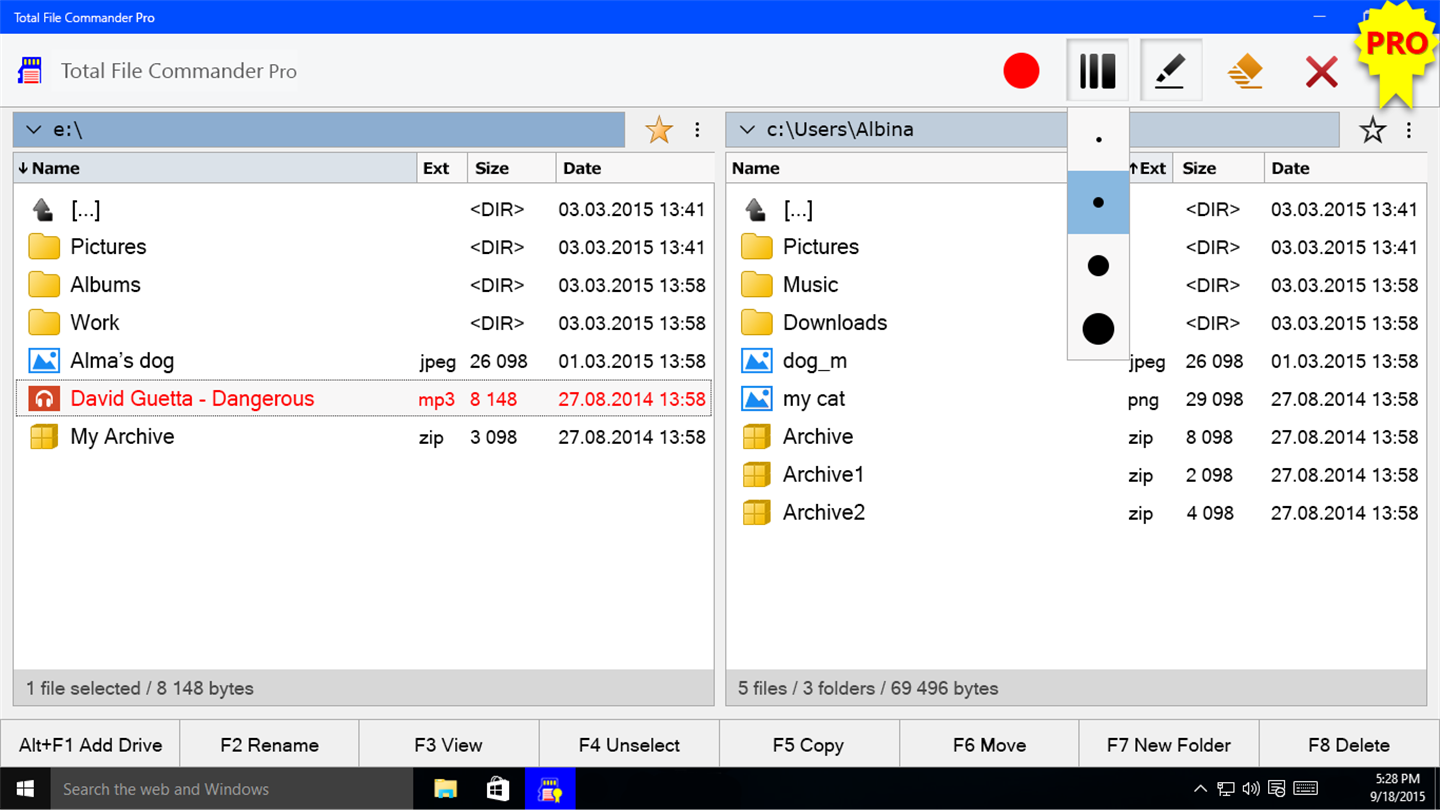The image size is (1440, 810).
Task: Click the Archive zip icon
Action: click(x=757, y=437)
